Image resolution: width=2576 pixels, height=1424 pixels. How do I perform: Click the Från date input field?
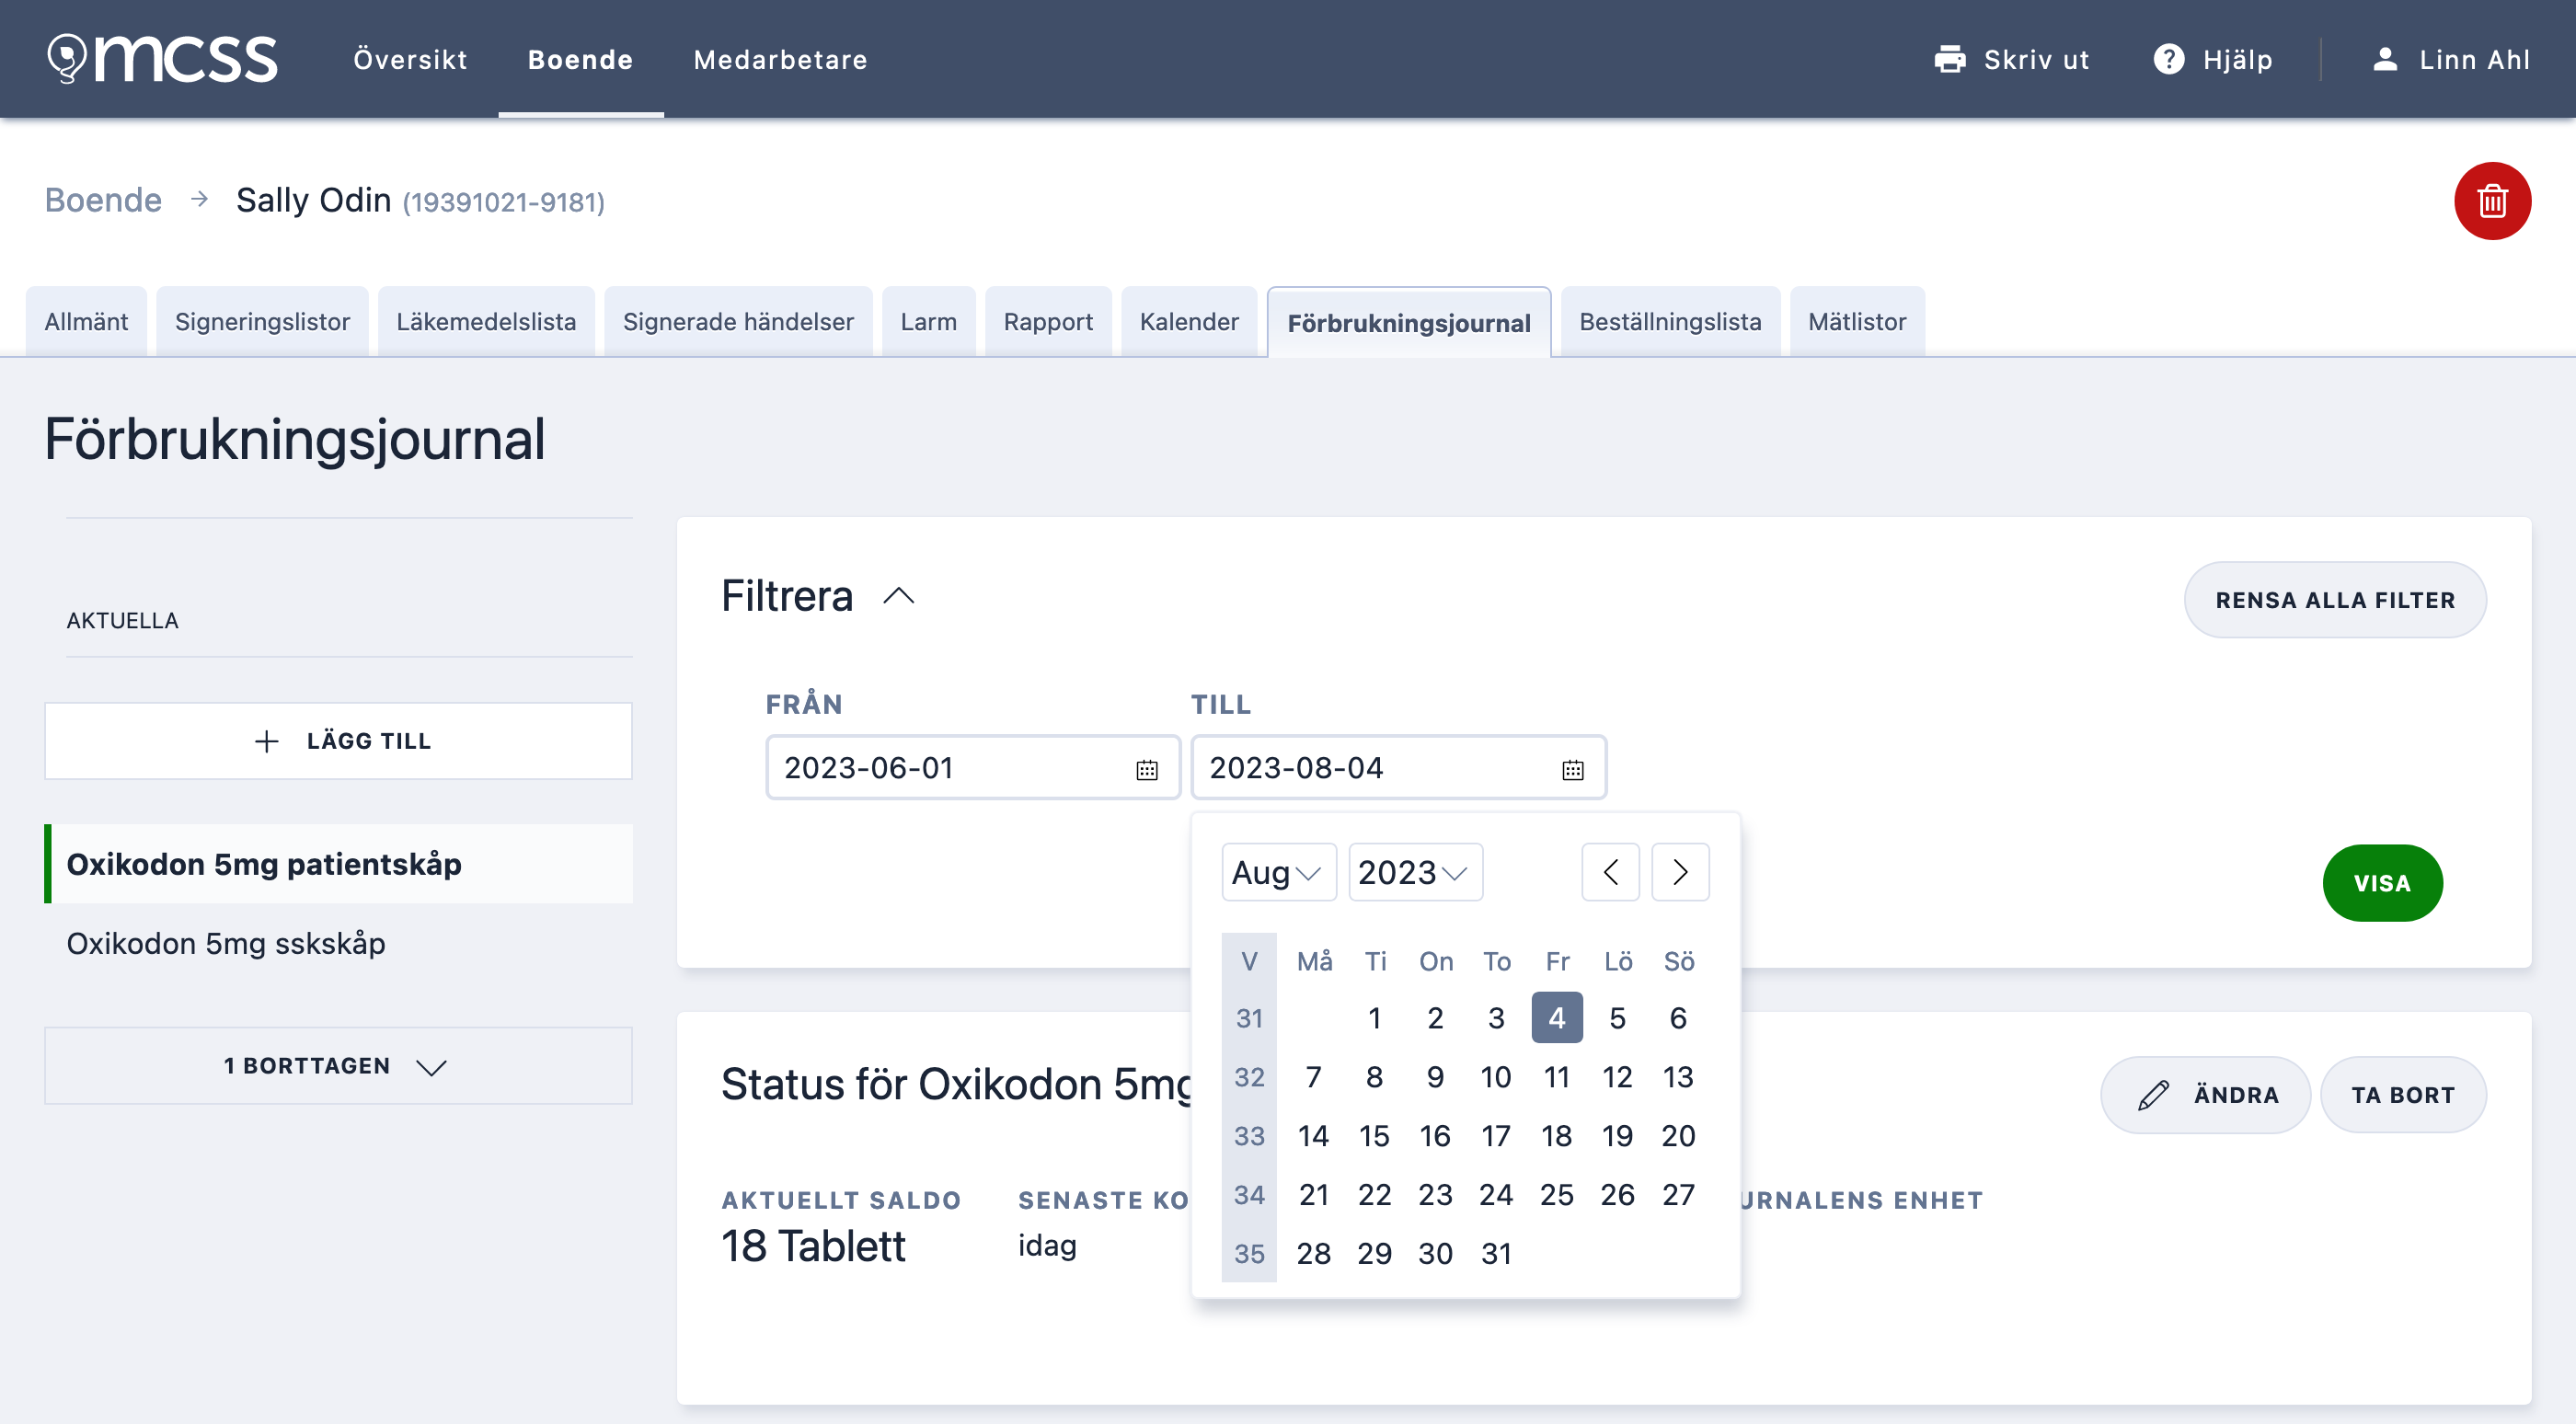[x=972, y=768]
